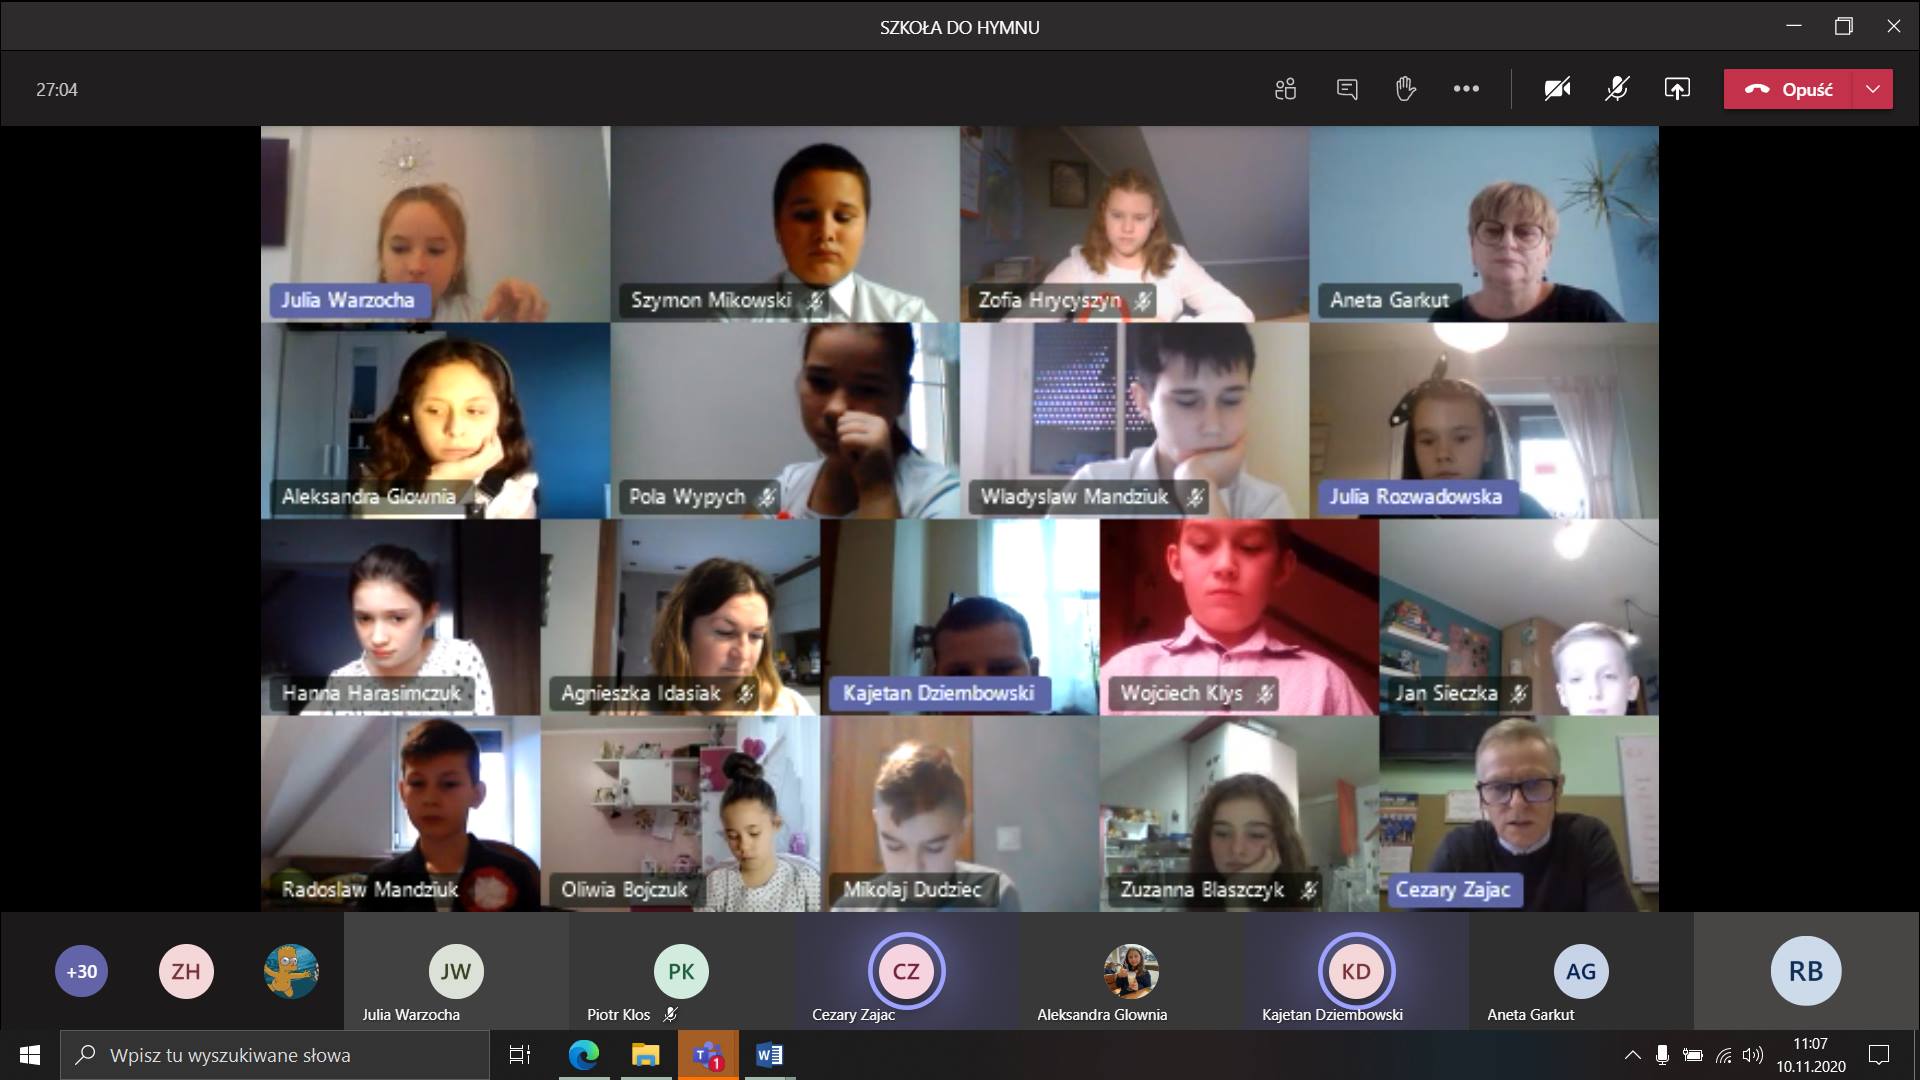Turn the camera on
This screenshot has width=1920, height=1080.
[x=1557, y=89]
